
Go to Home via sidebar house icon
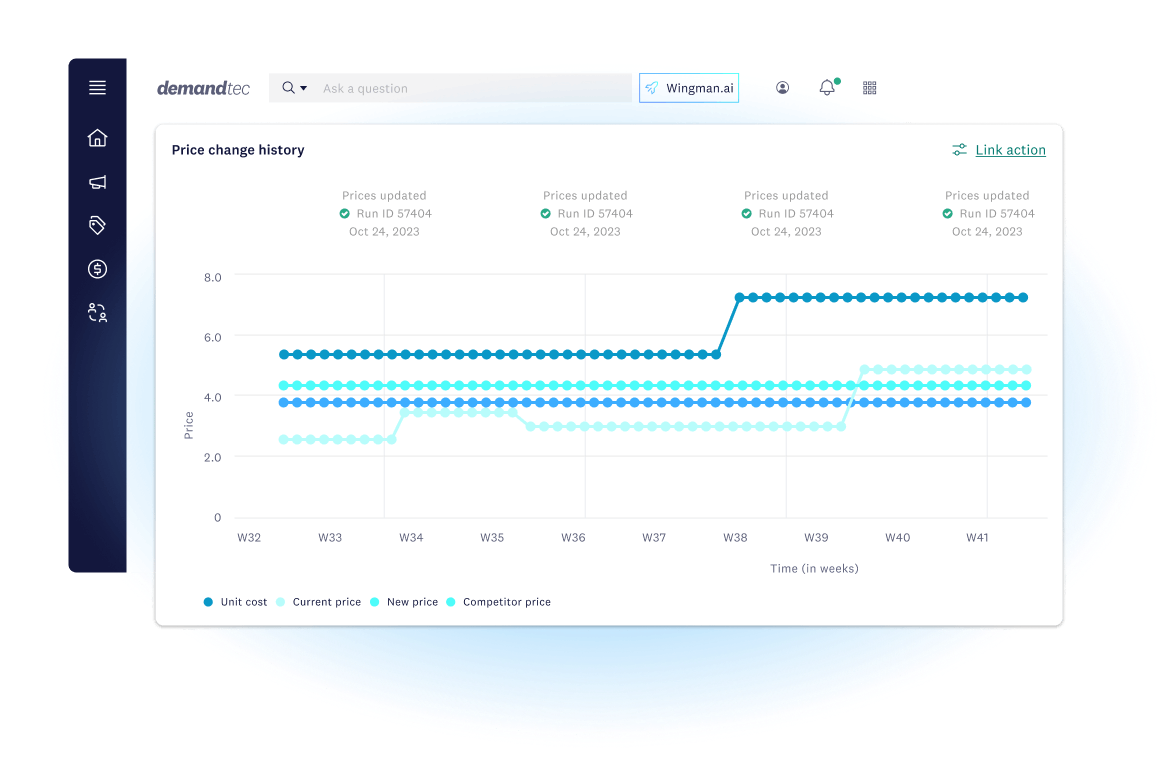point(97,138)
